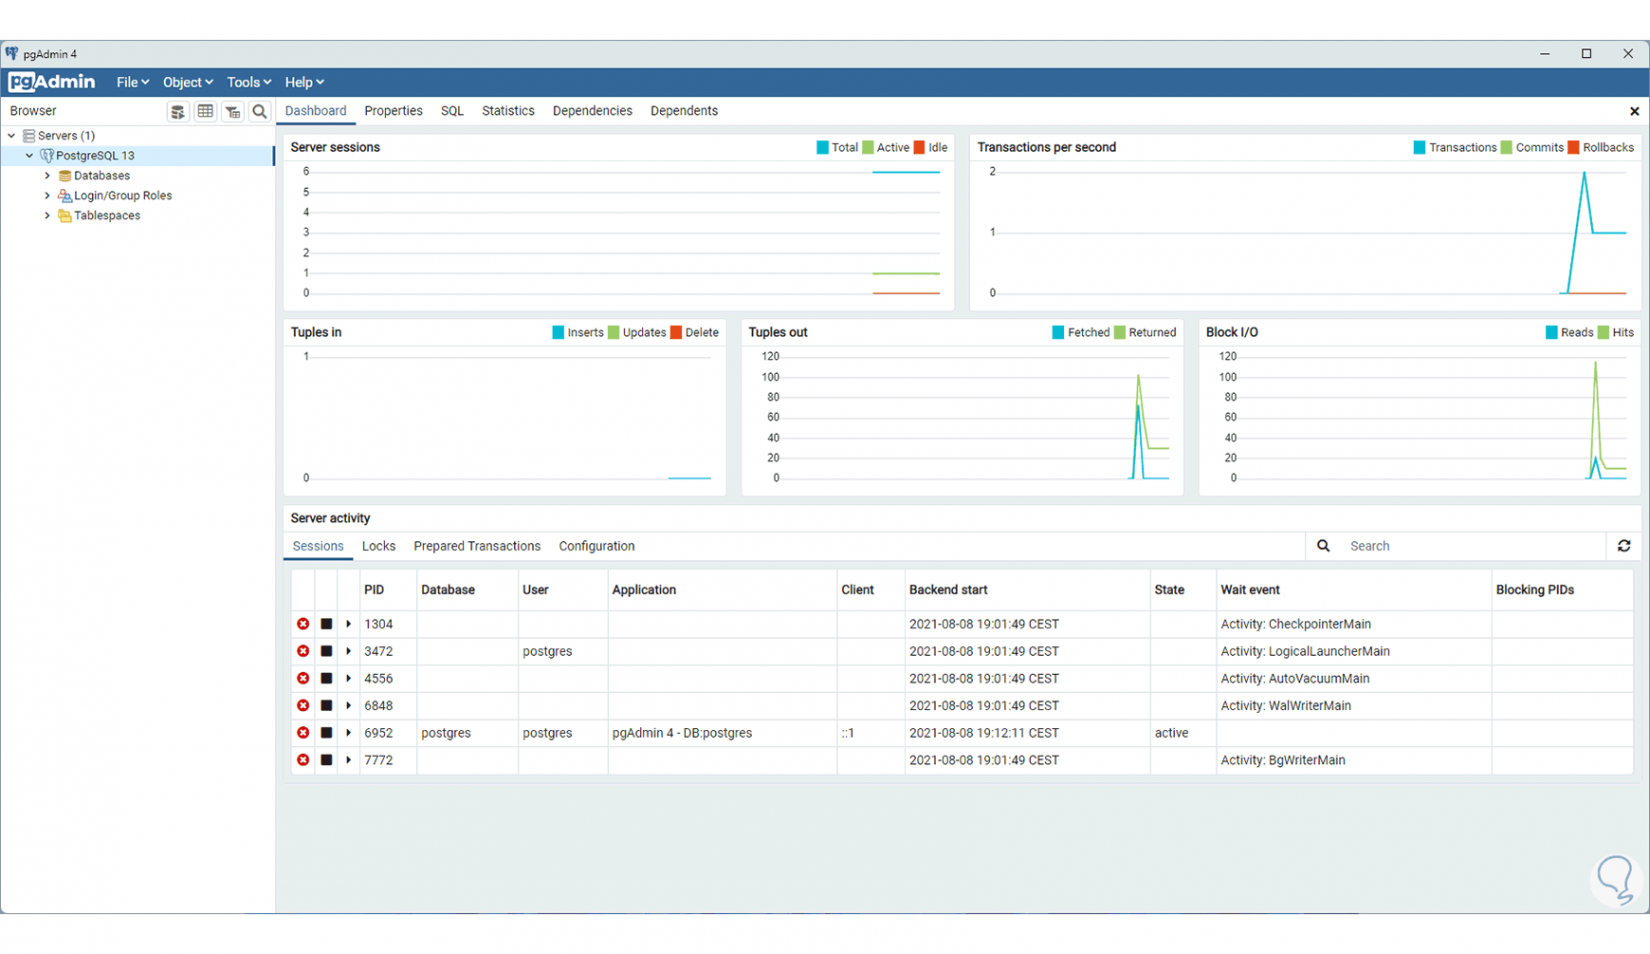Switch to the Dependencies tab
Screen dimensions: 1650x954
click(592, 111)
